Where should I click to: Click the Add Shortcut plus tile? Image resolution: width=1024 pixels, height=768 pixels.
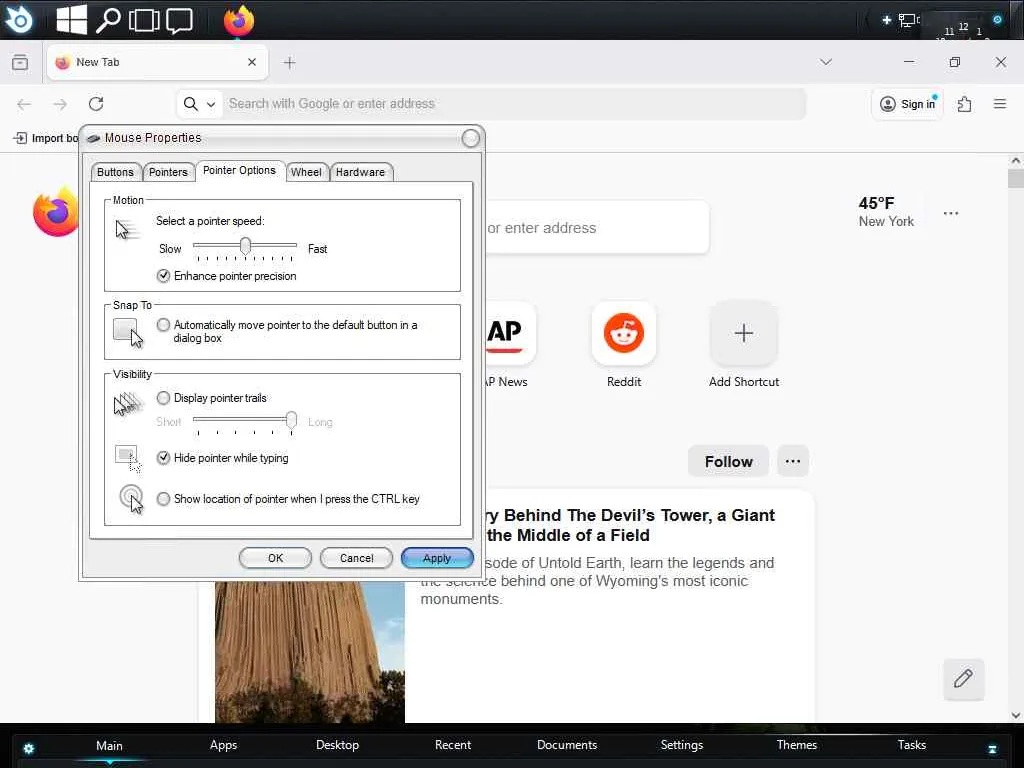click(743, 333)
